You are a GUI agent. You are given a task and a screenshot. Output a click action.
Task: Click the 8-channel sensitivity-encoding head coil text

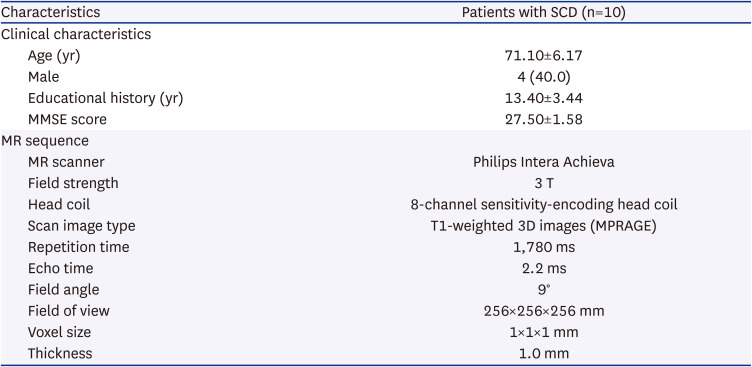pos(543,205)
